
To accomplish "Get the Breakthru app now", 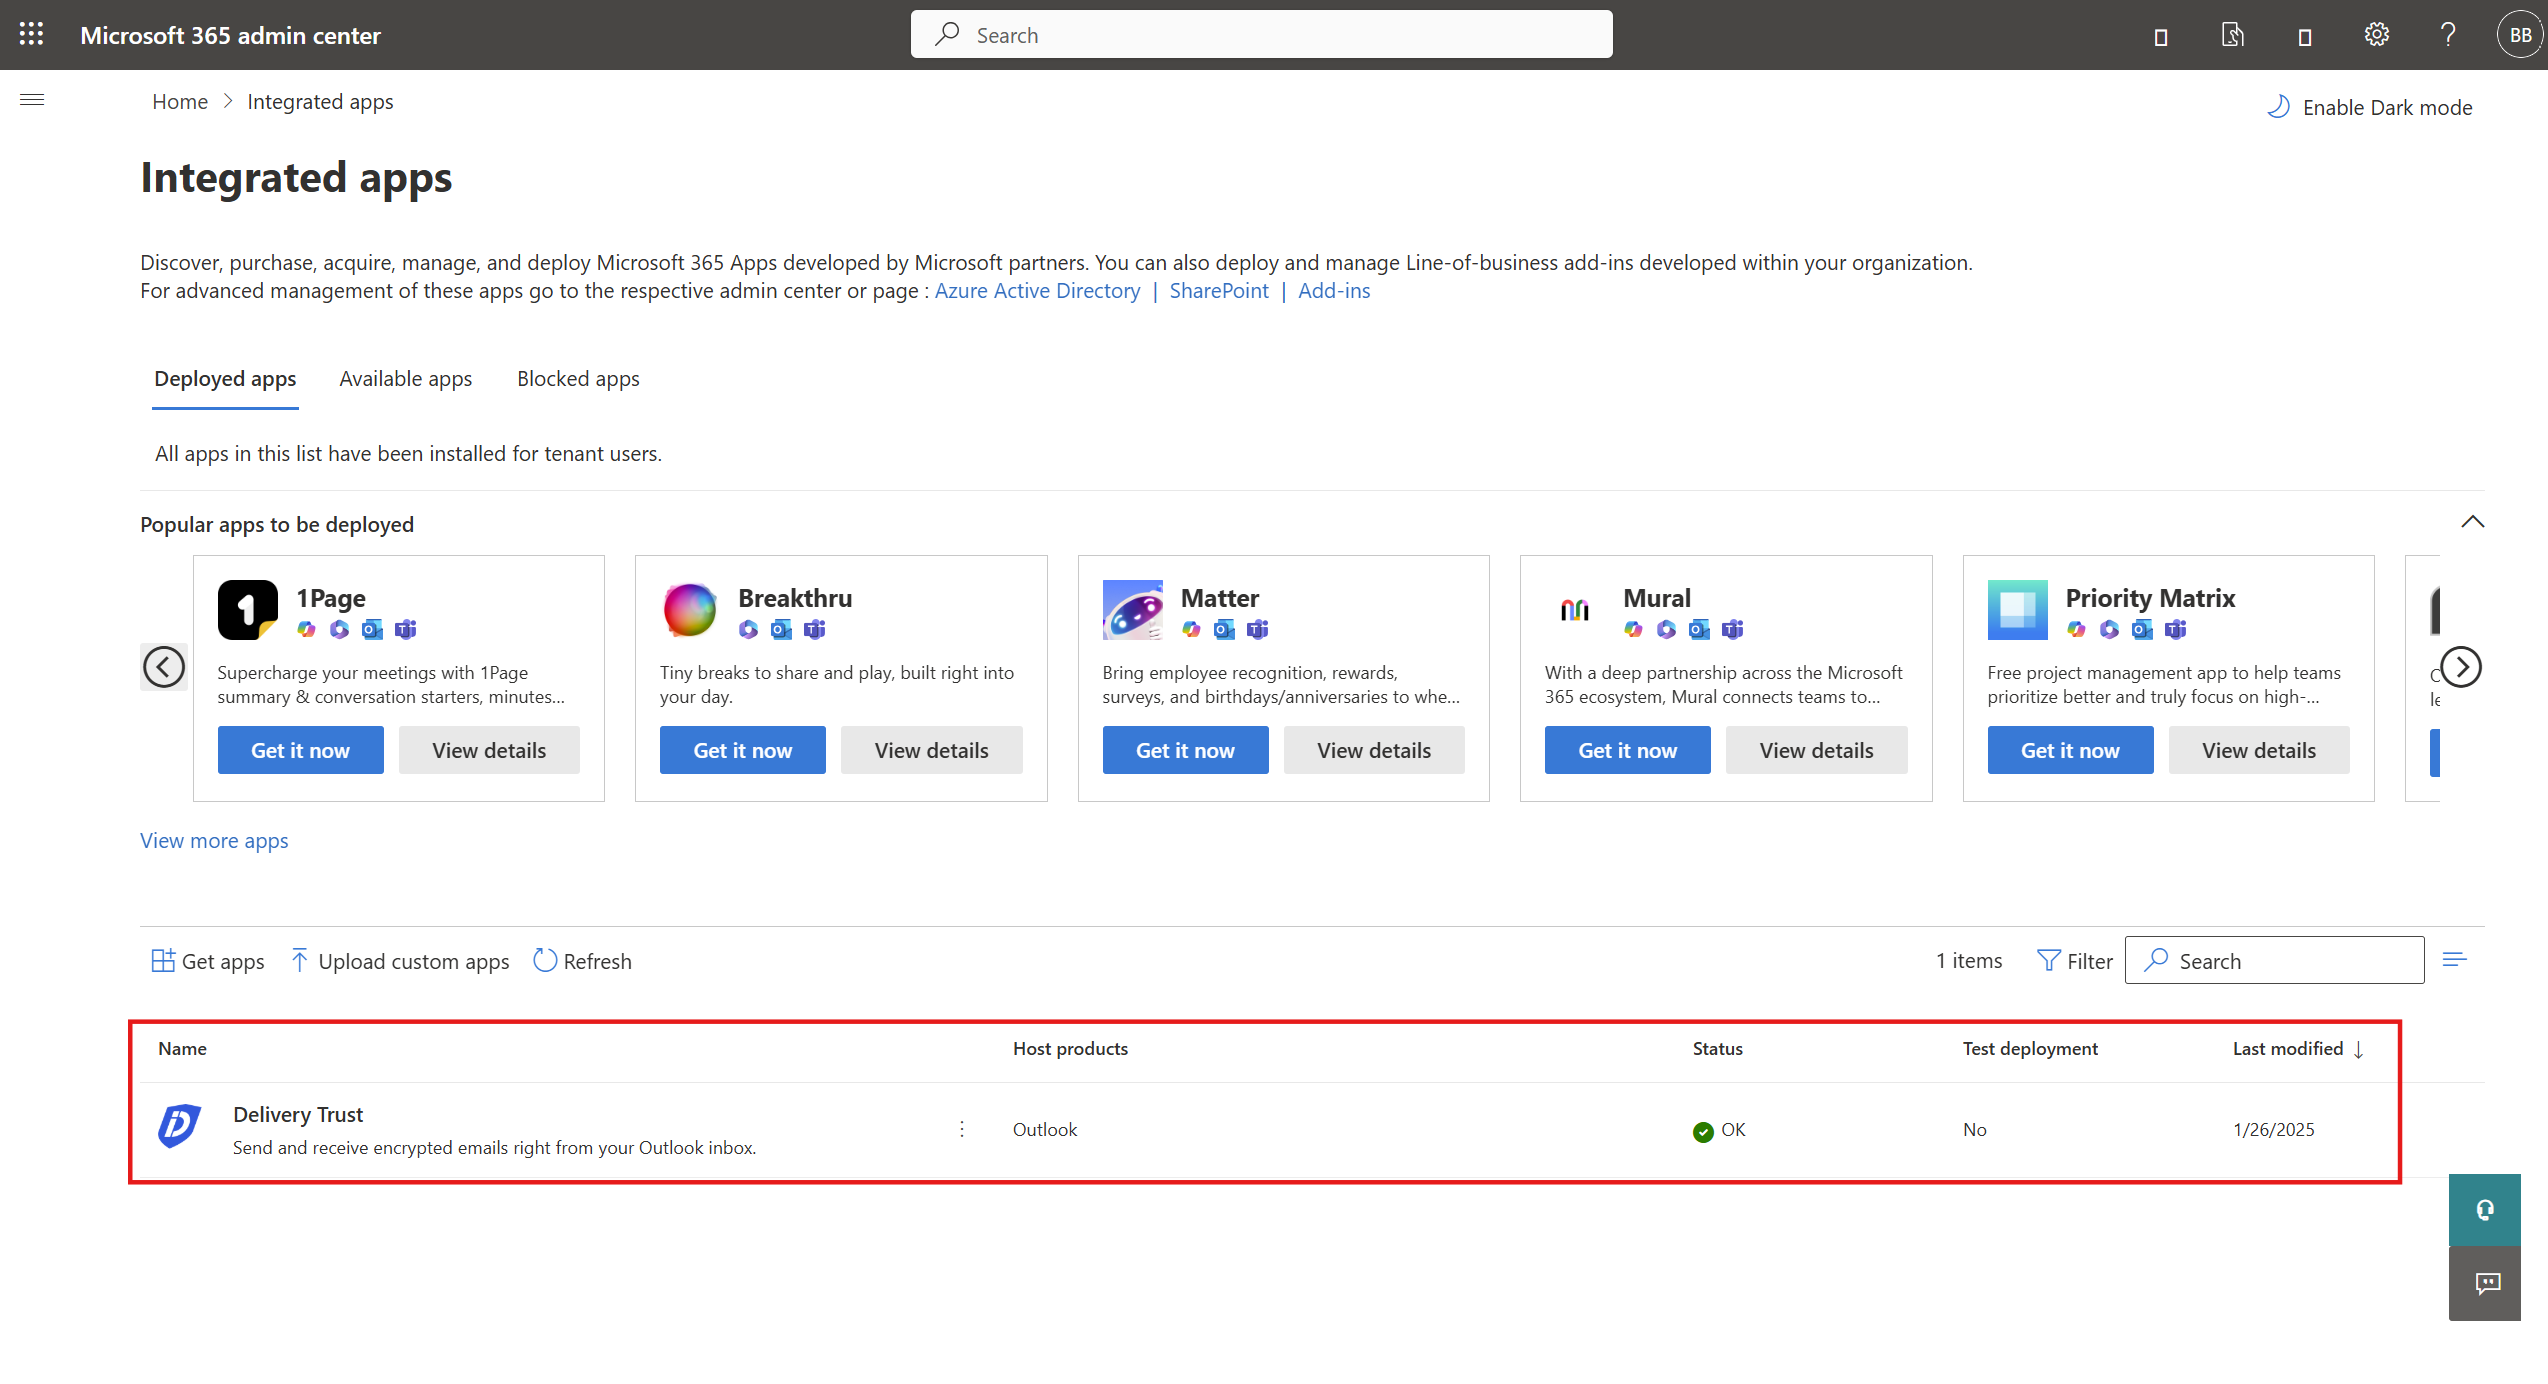I will (x=743, y=750).
